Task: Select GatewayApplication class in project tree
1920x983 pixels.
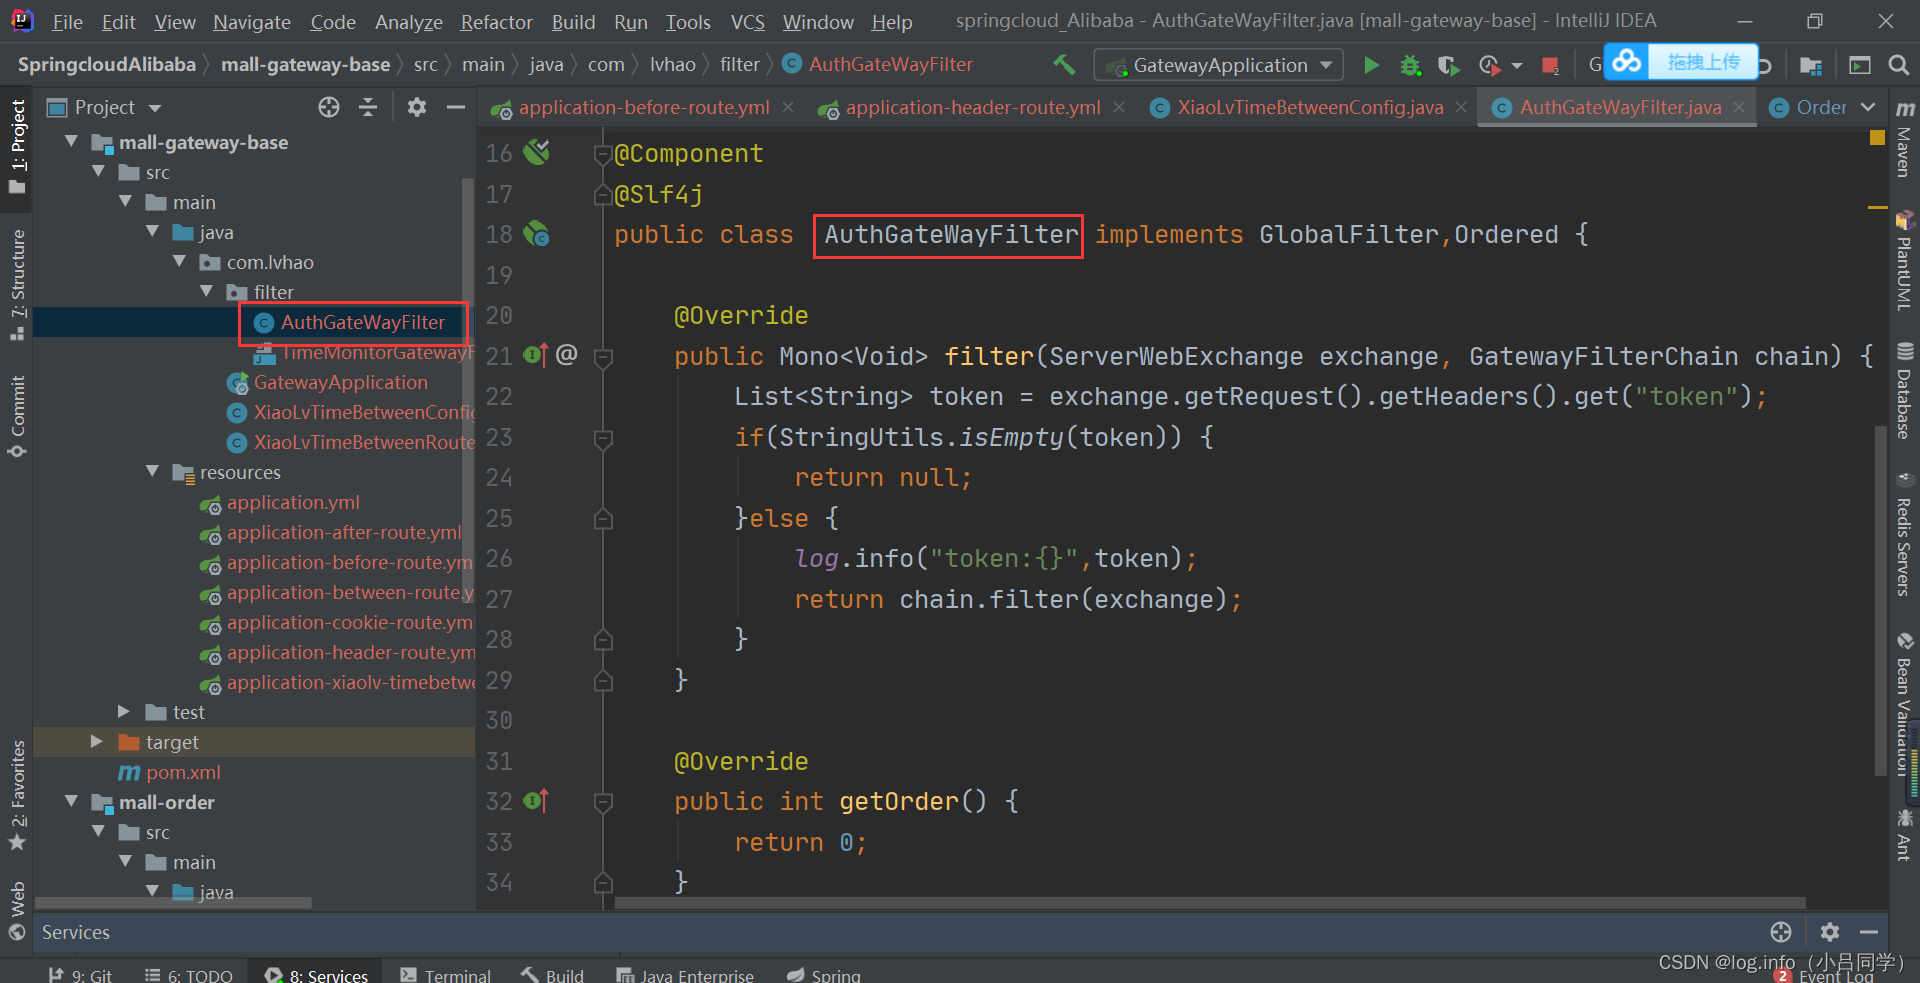Action: tap(340, 382)
